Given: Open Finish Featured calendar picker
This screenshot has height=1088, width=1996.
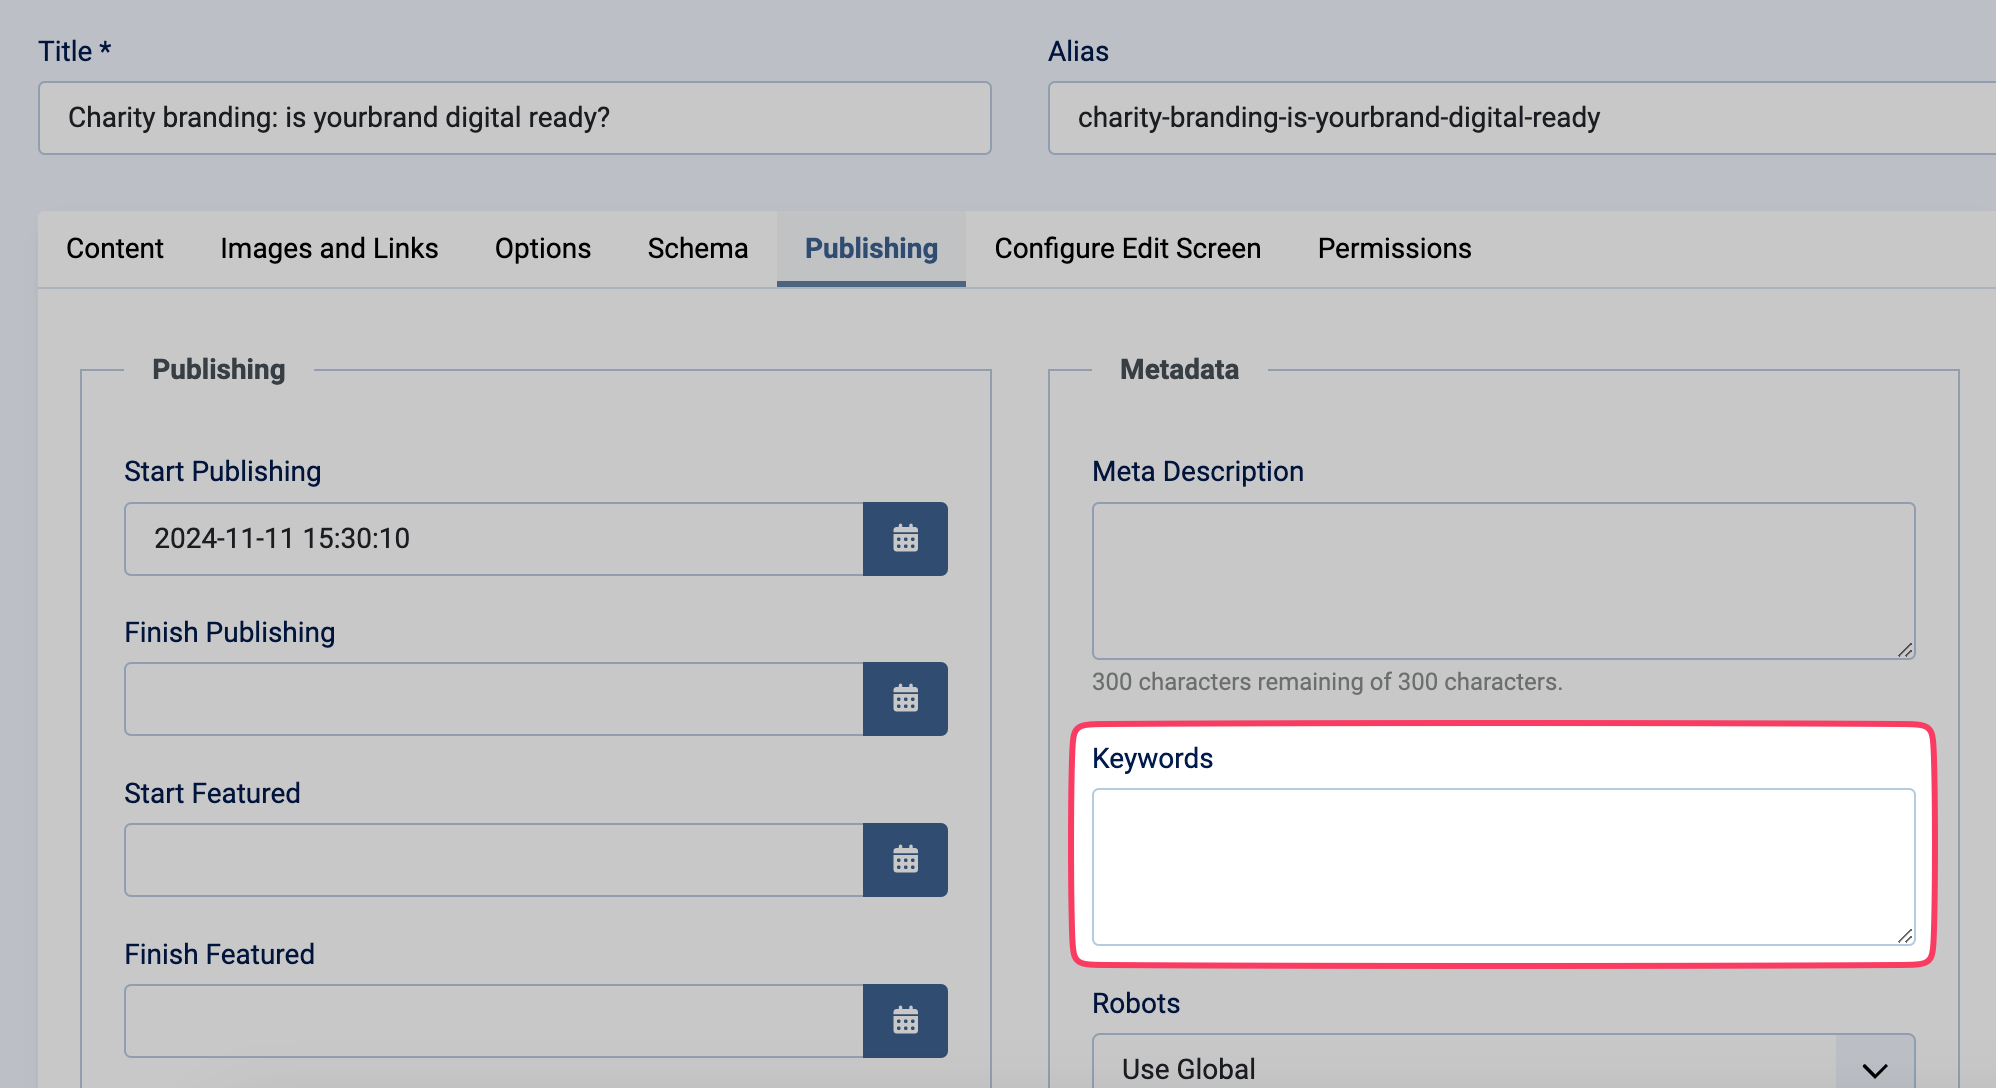Looking at the screenshot, I should 905,1021.
